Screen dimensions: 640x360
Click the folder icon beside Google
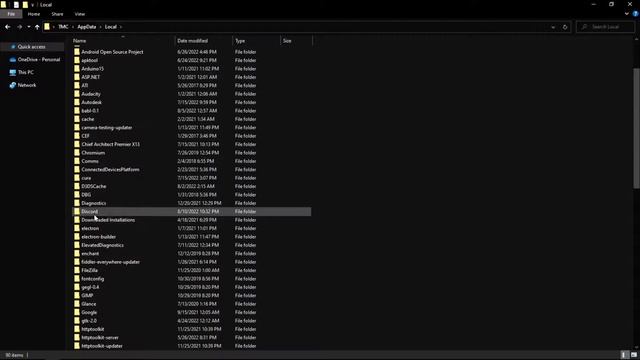(x=77, y=312)
